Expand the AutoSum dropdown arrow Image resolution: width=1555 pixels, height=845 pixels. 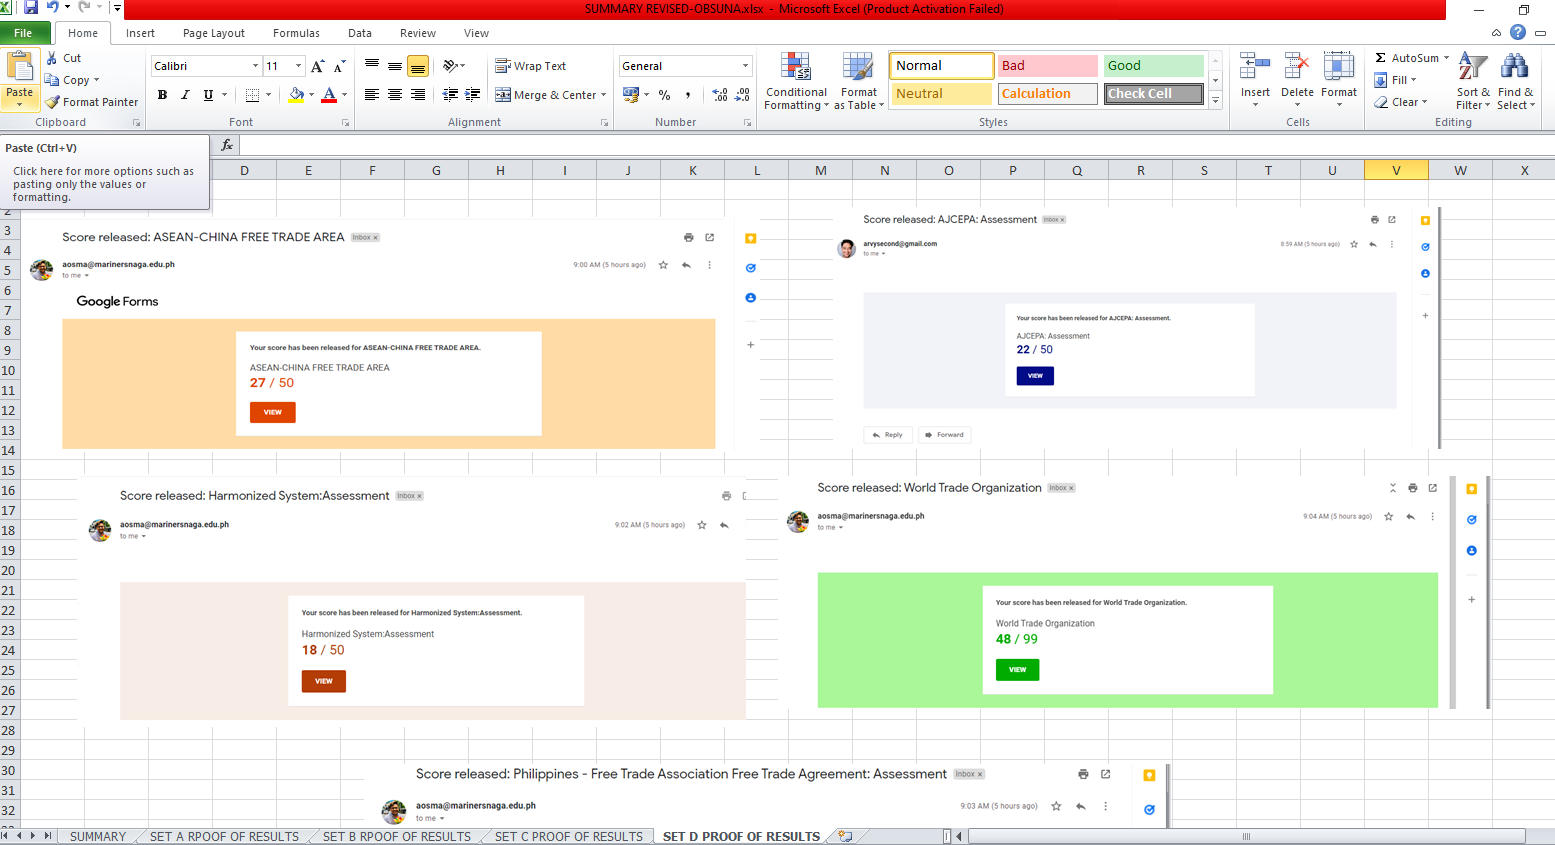click(1446, 58)
